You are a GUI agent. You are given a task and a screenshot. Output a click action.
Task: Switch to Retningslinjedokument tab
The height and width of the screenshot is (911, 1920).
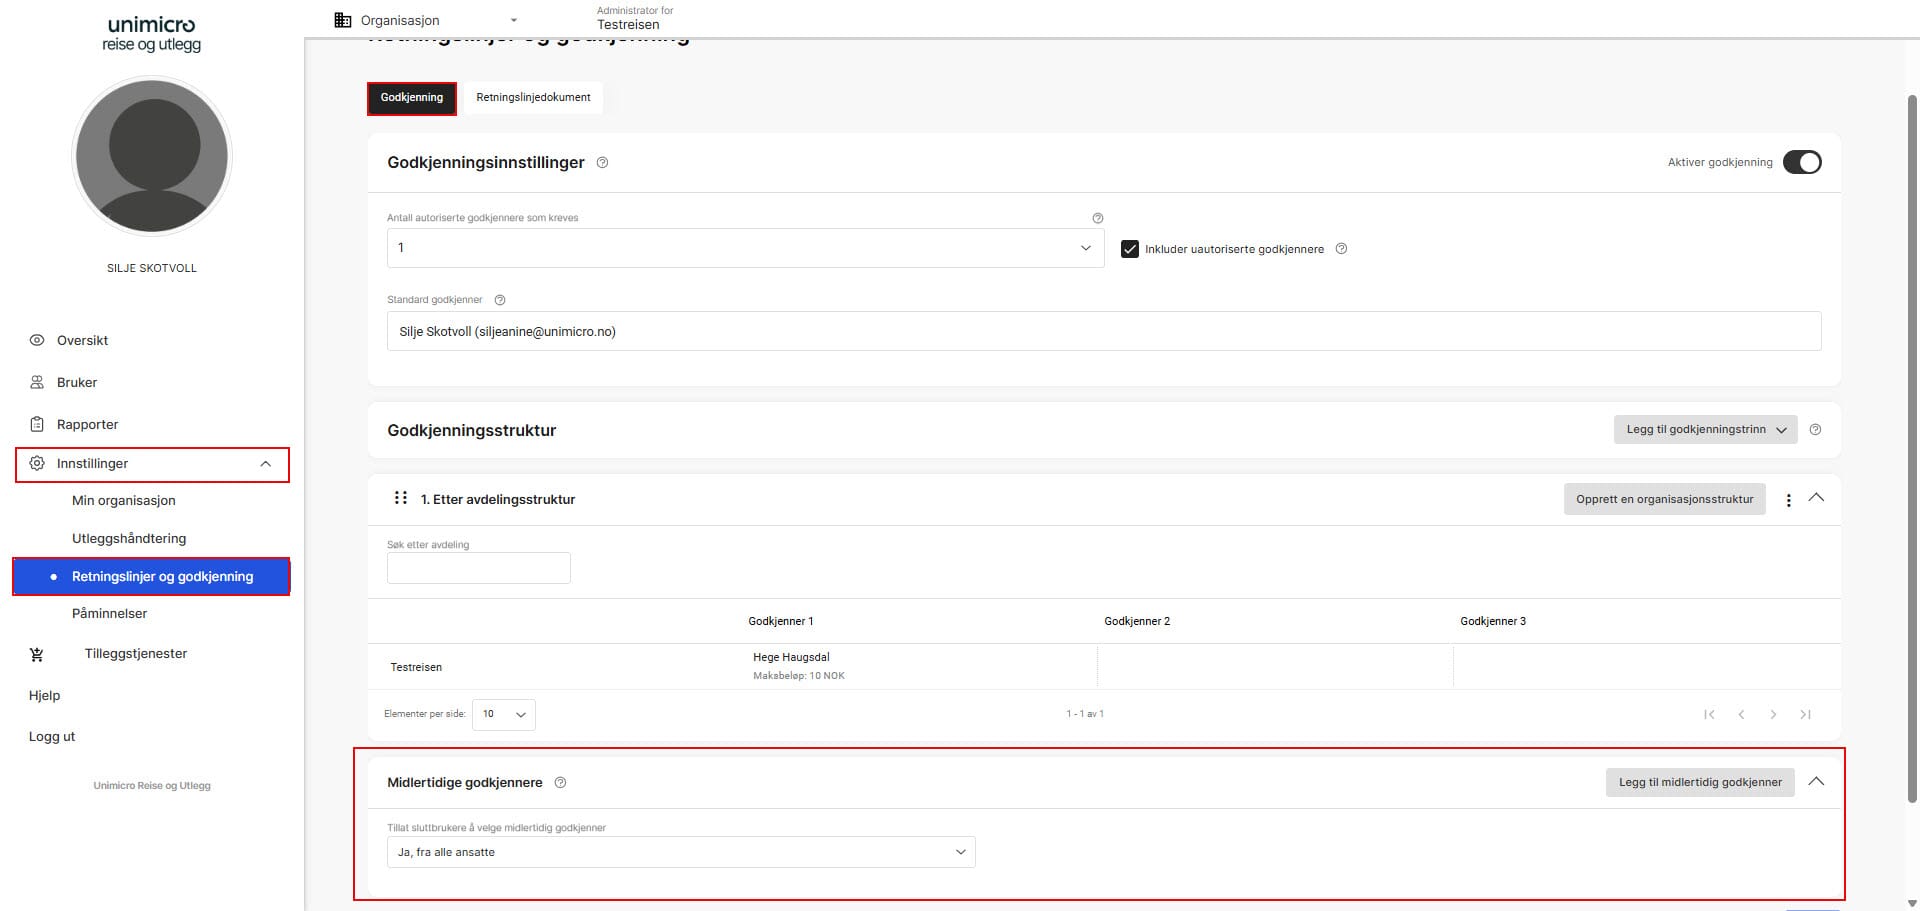(533, 98)
